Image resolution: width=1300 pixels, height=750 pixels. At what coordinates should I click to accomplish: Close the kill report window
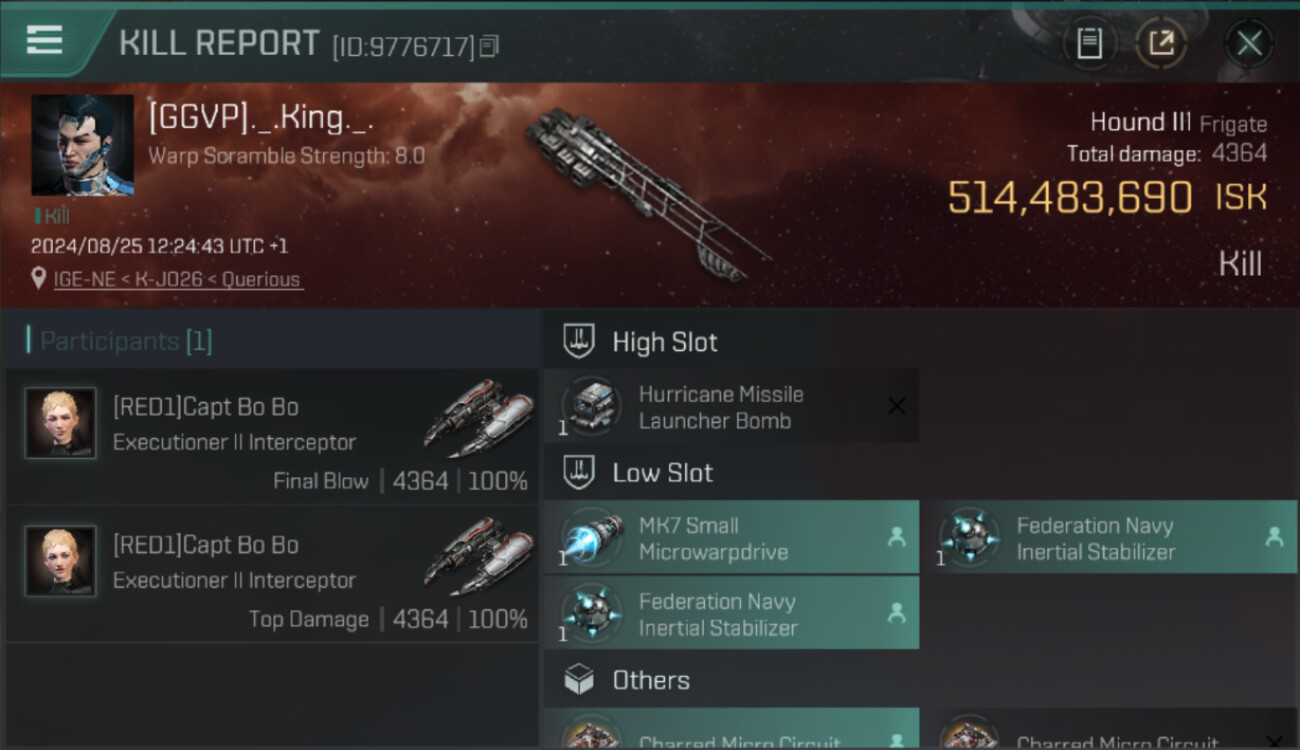(x=1248, y=43)
